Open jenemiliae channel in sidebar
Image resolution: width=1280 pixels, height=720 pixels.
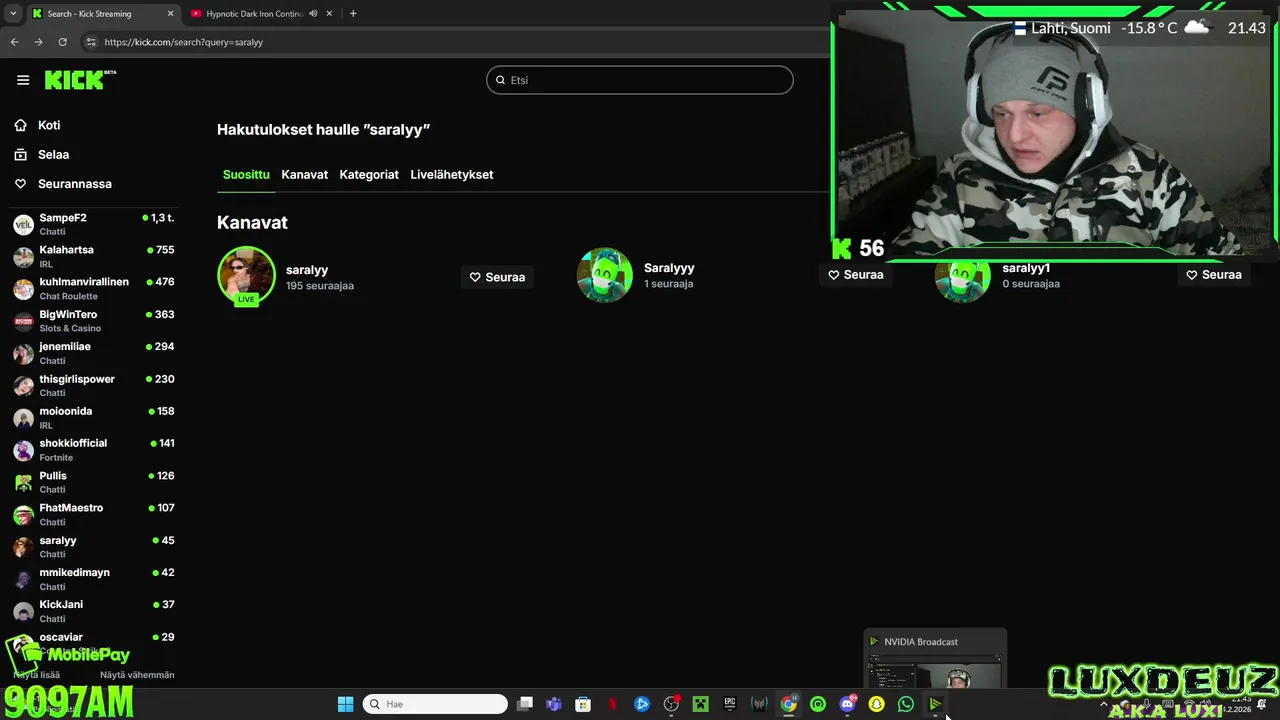[x=93, y=353]
